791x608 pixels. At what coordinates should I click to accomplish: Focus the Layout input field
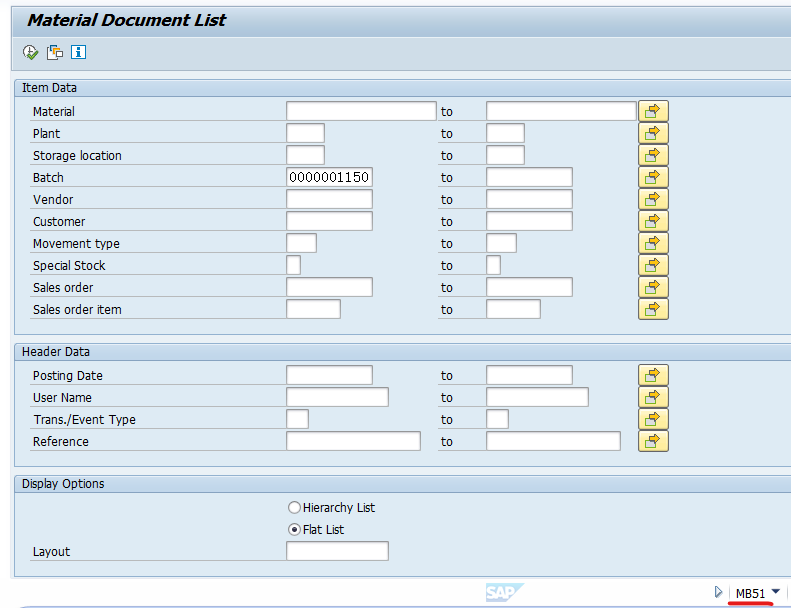pyautogui.click(x=337, y=551)
